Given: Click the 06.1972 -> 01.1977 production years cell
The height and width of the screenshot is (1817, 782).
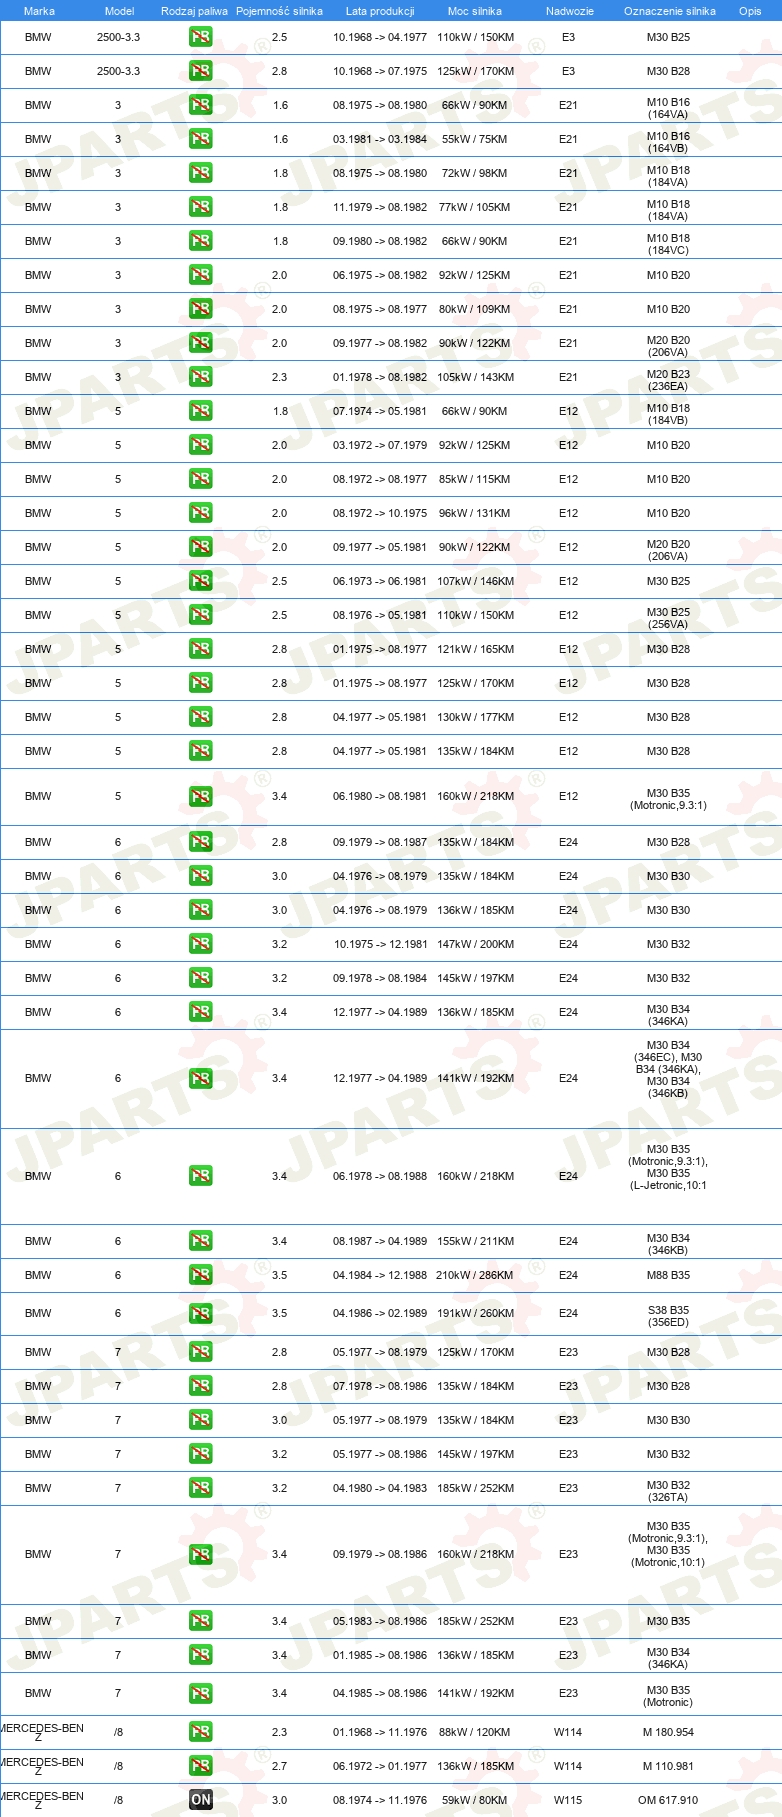Looking at the screenshot, I should tap(380, 1766).
